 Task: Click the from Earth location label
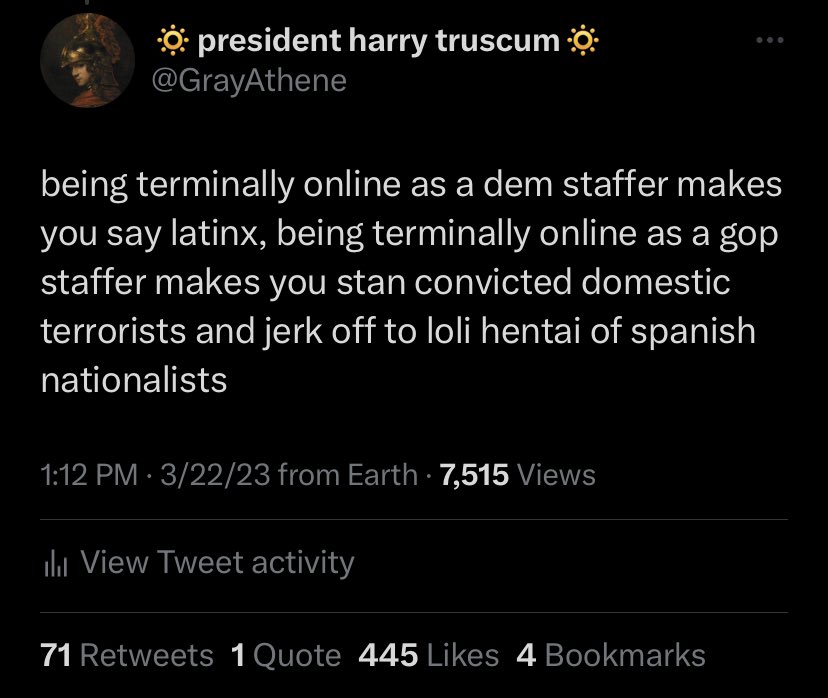345,474
